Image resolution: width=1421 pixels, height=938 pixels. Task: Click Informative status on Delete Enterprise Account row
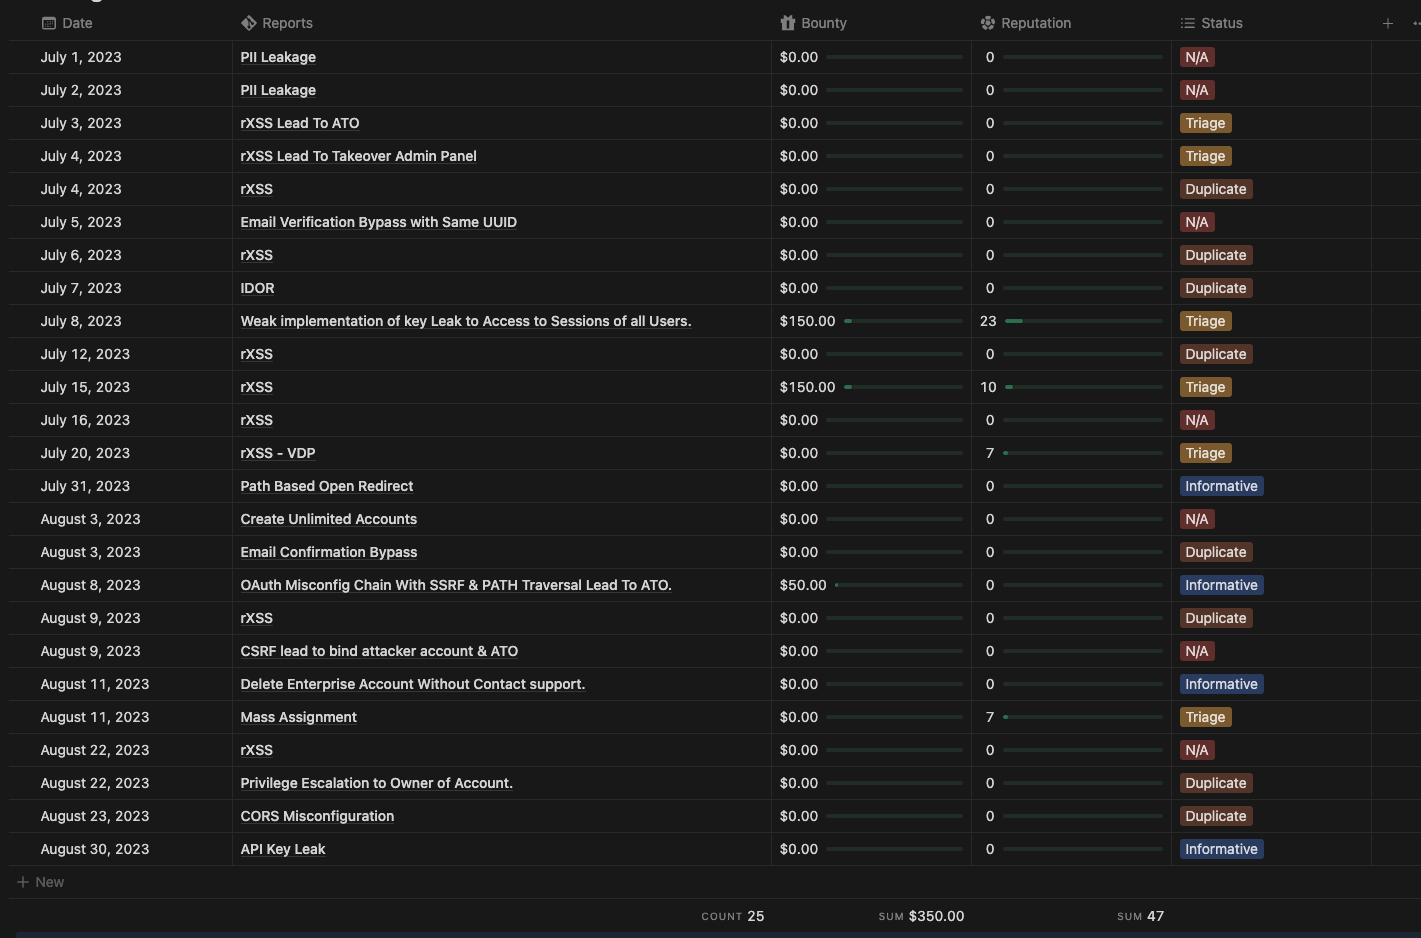[1221, 684]
